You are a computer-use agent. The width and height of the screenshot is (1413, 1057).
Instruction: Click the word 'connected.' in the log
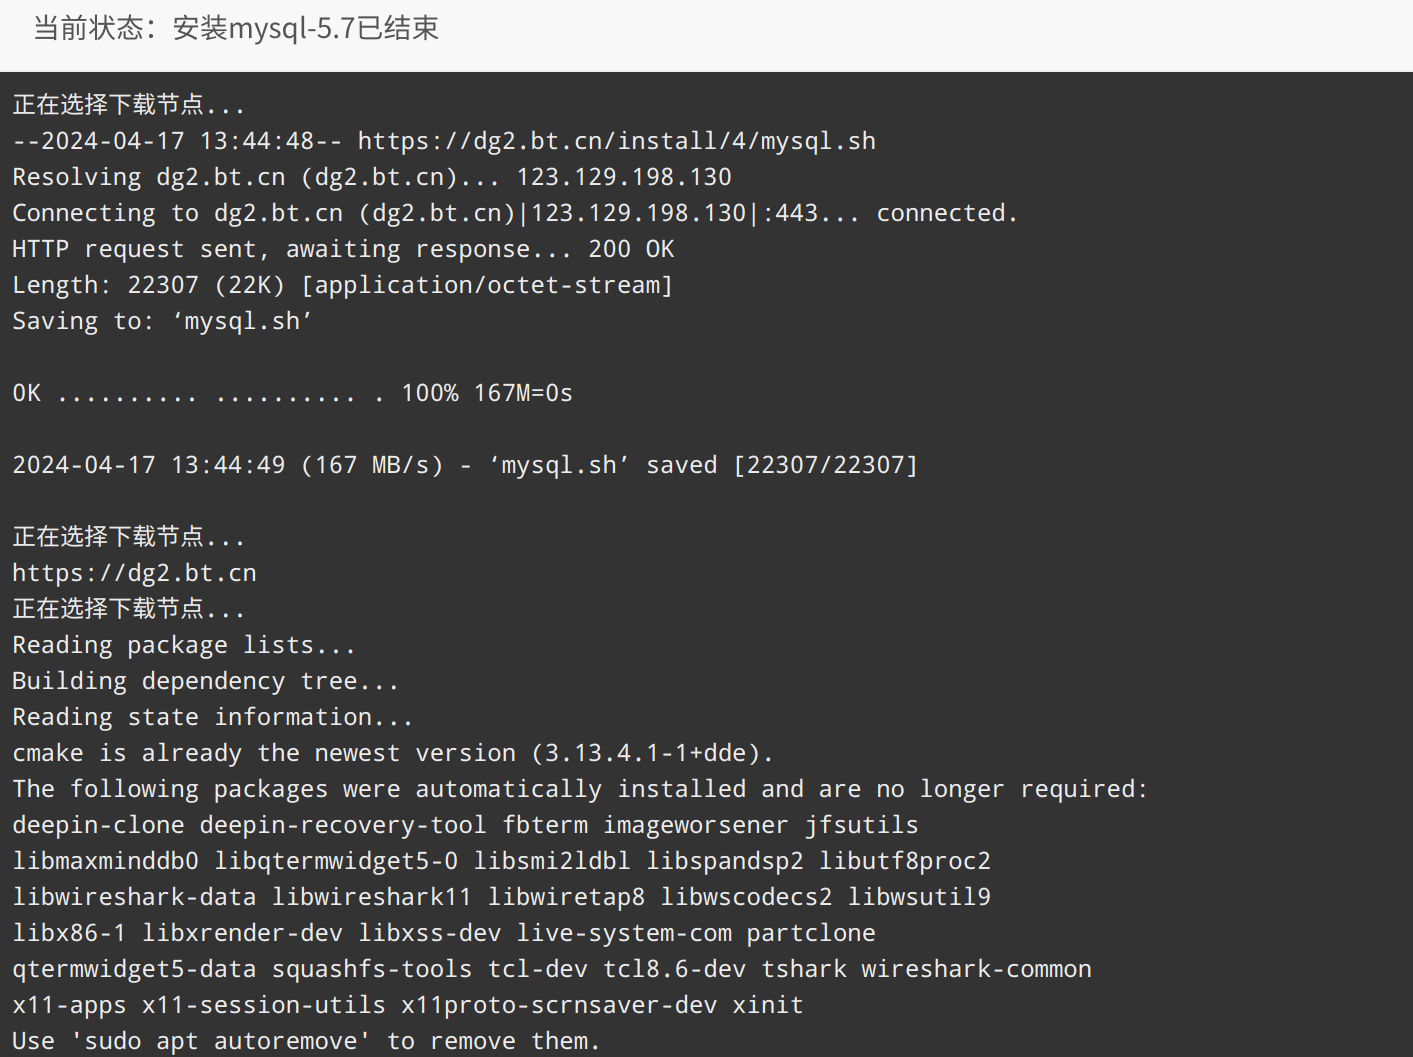pyautogui.click(x=947, y=213)
